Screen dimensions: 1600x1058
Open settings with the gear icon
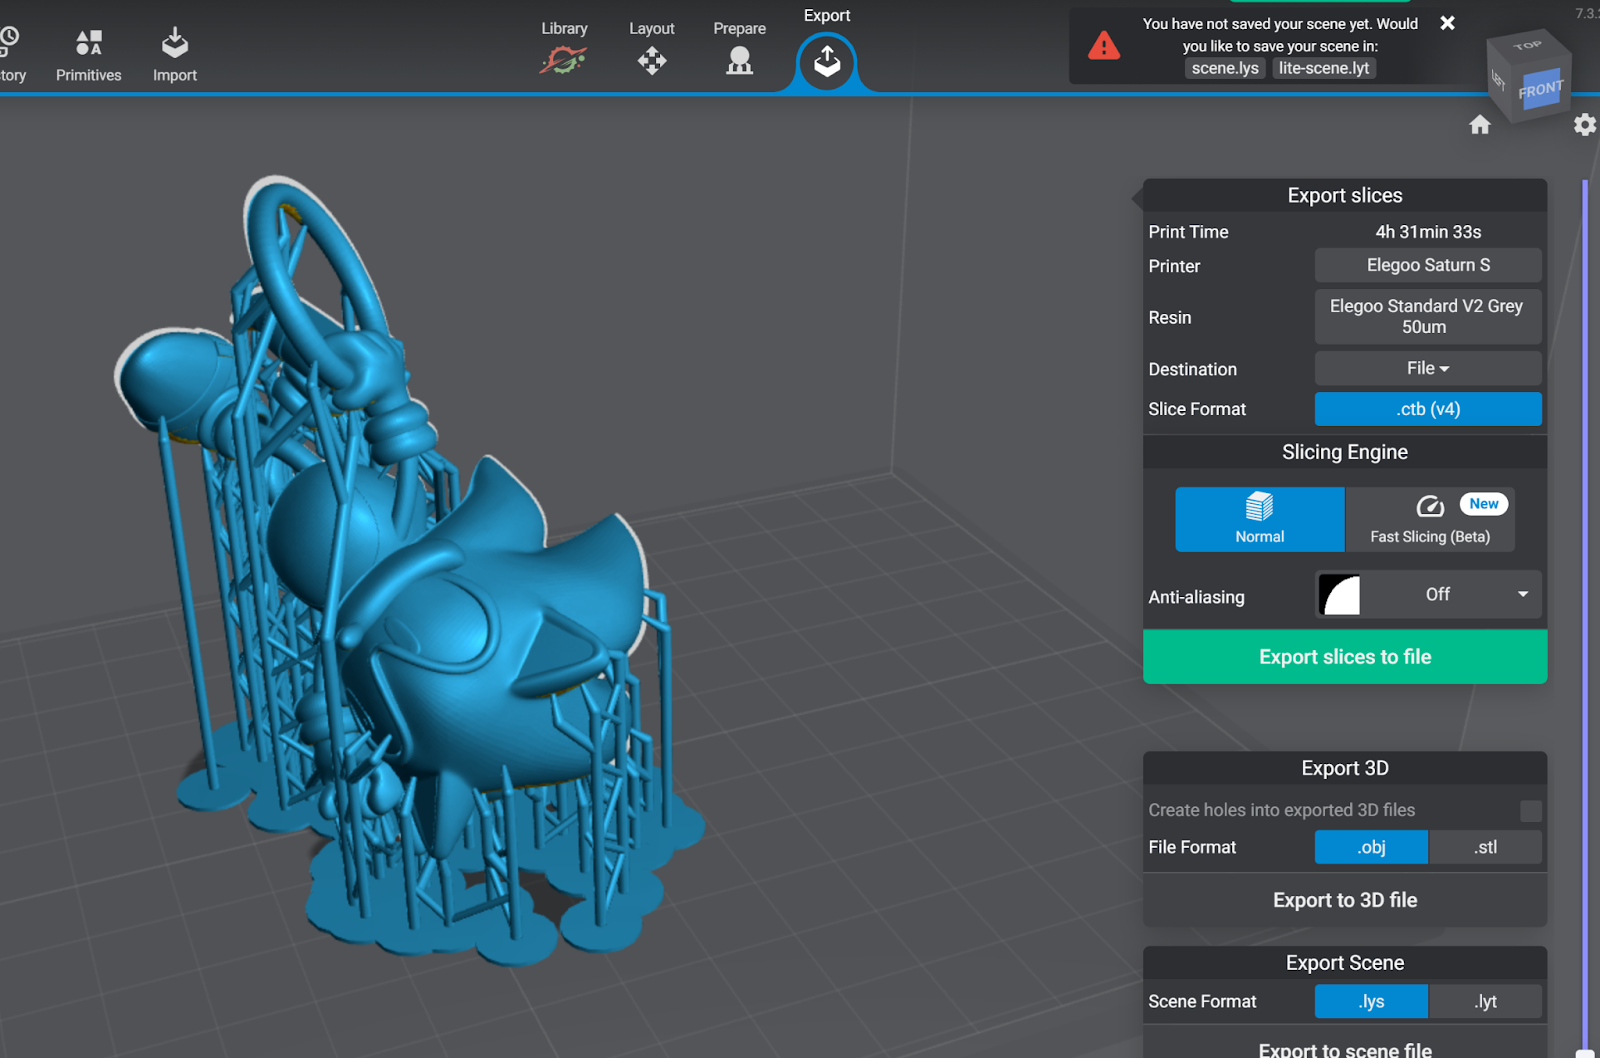(1585, 125)
